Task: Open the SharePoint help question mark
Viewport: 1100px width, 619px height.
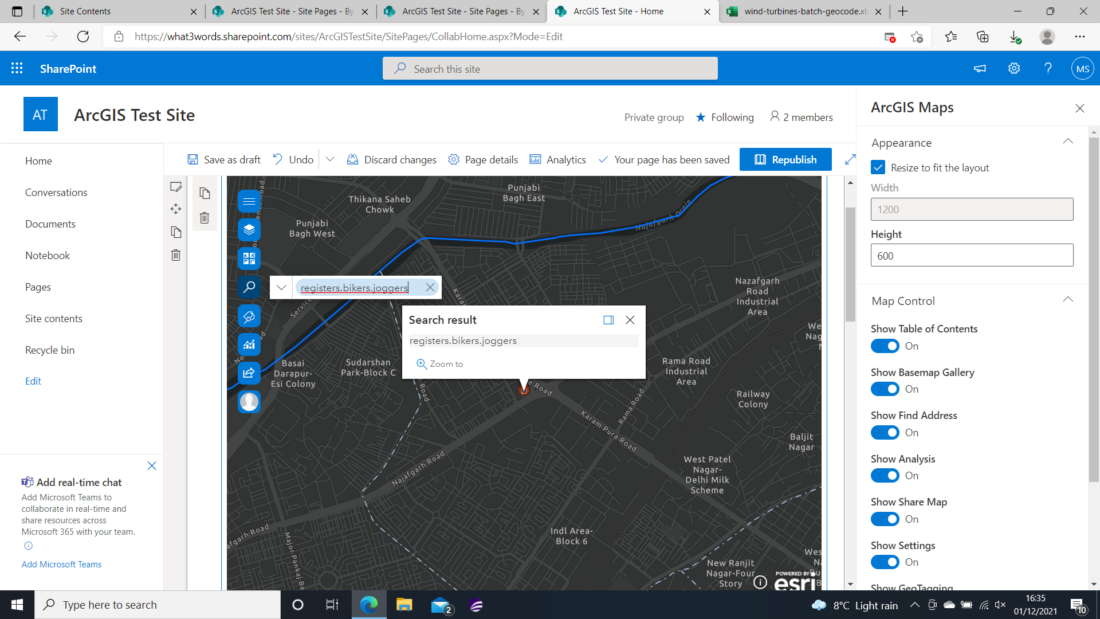Action: coord(1048,68)
